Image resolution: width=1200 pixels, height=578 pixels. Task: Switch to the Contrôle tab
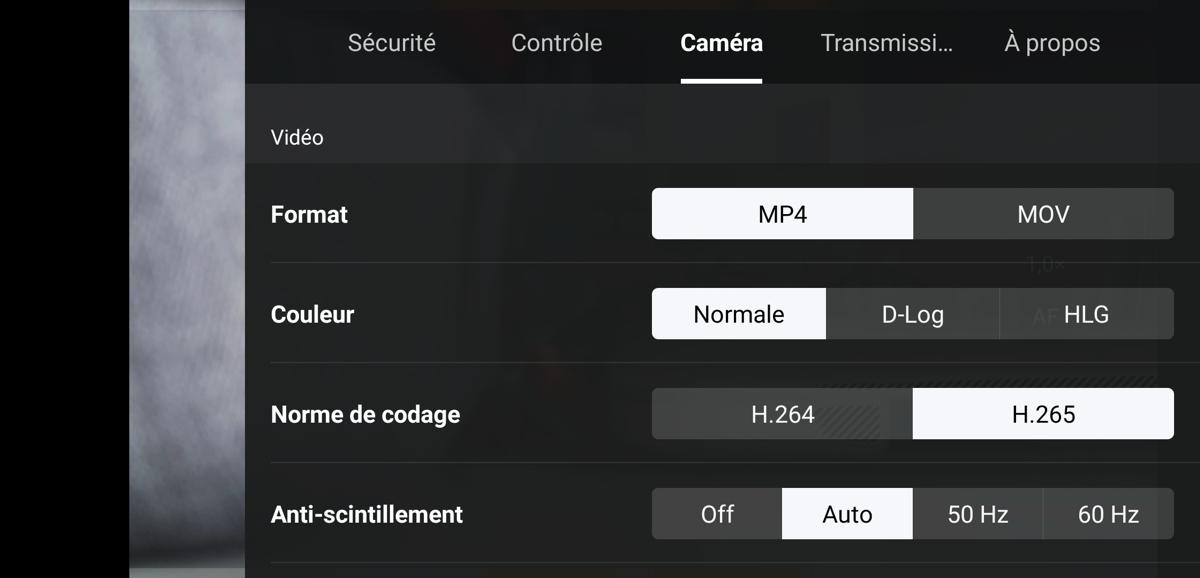tap(556, 43)
